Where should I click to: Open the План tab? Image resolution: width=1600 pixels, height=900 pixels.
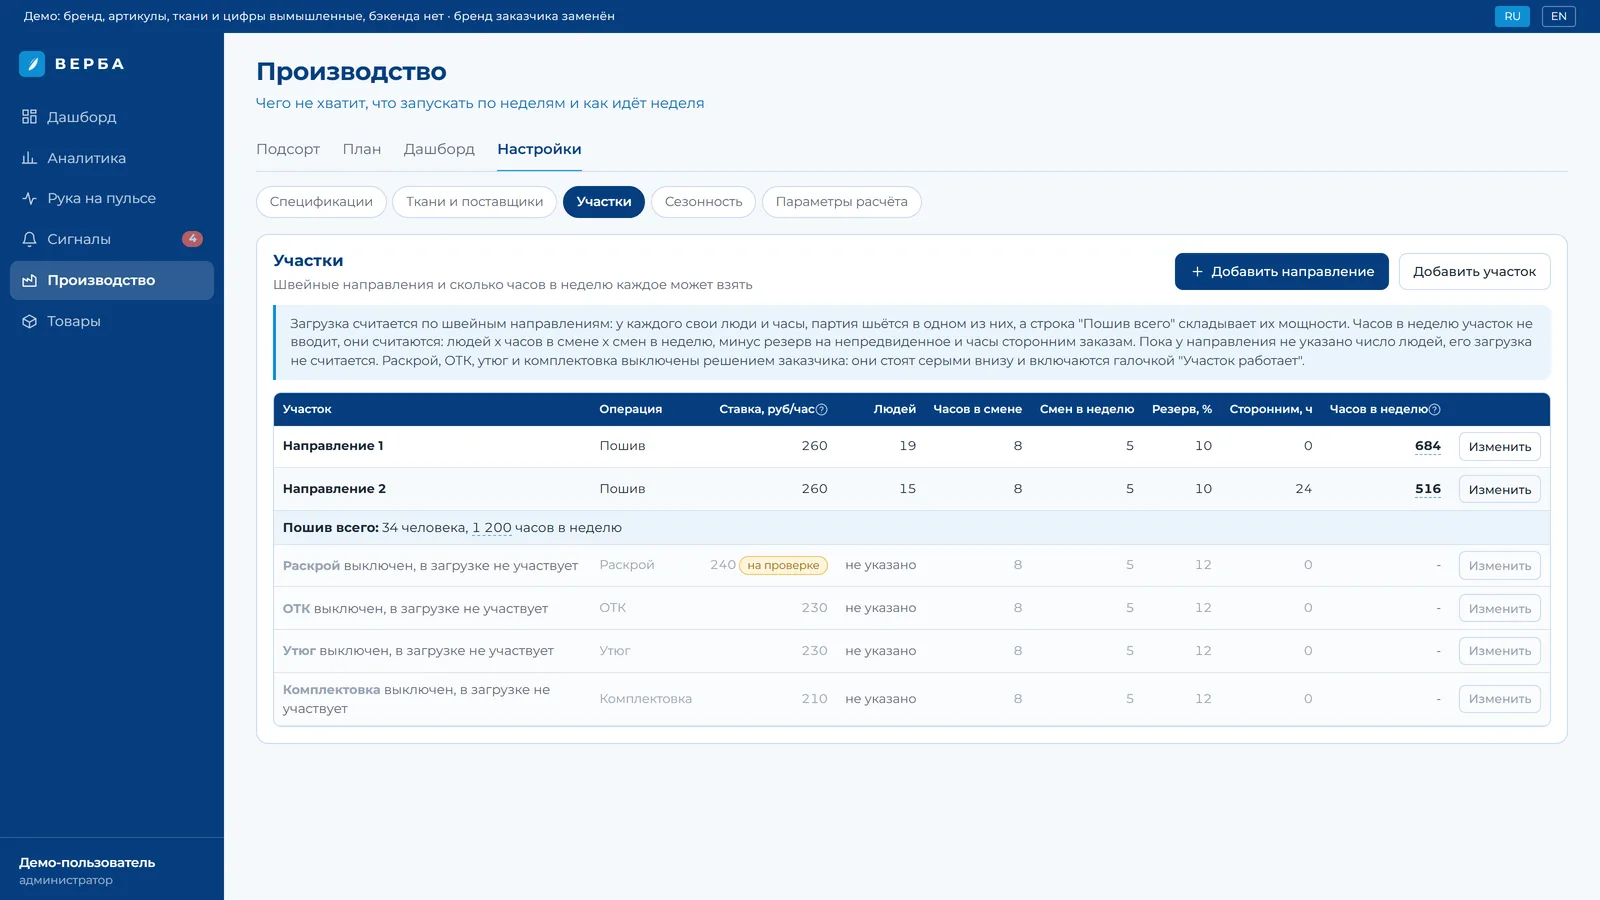362,149
